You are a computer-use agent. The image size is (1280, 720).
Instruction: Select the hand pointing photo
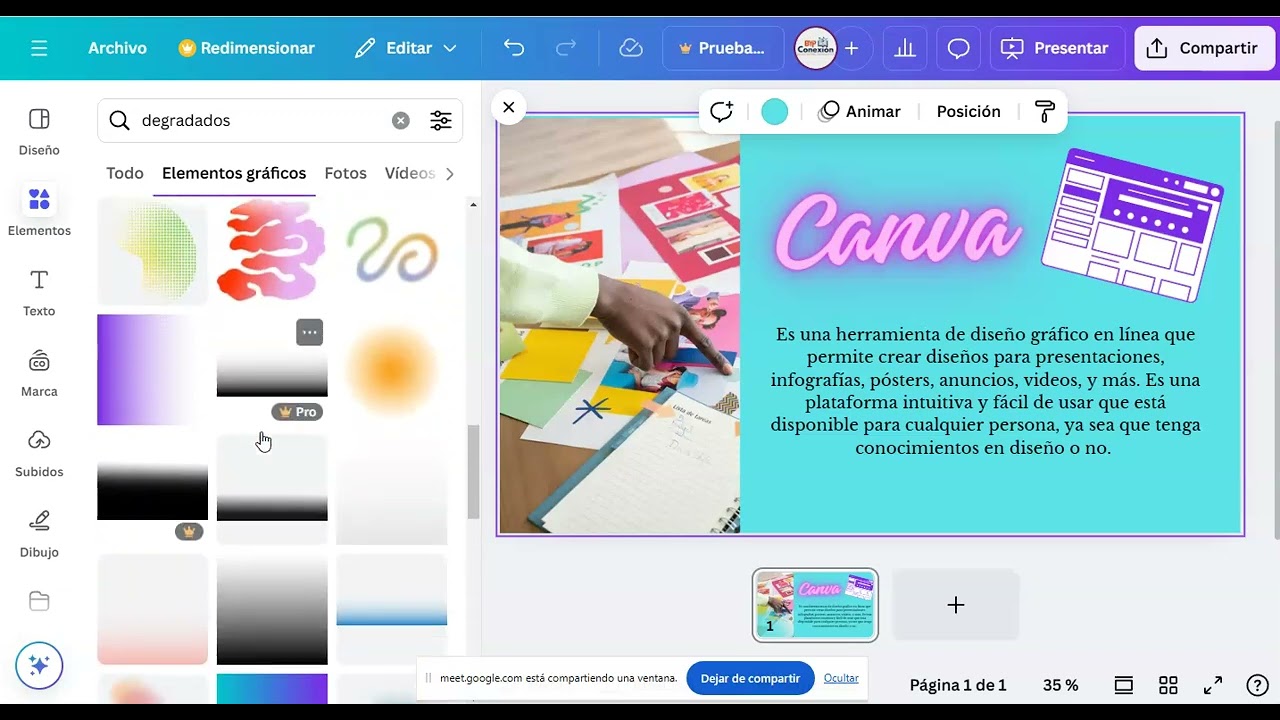click(620, 325)
